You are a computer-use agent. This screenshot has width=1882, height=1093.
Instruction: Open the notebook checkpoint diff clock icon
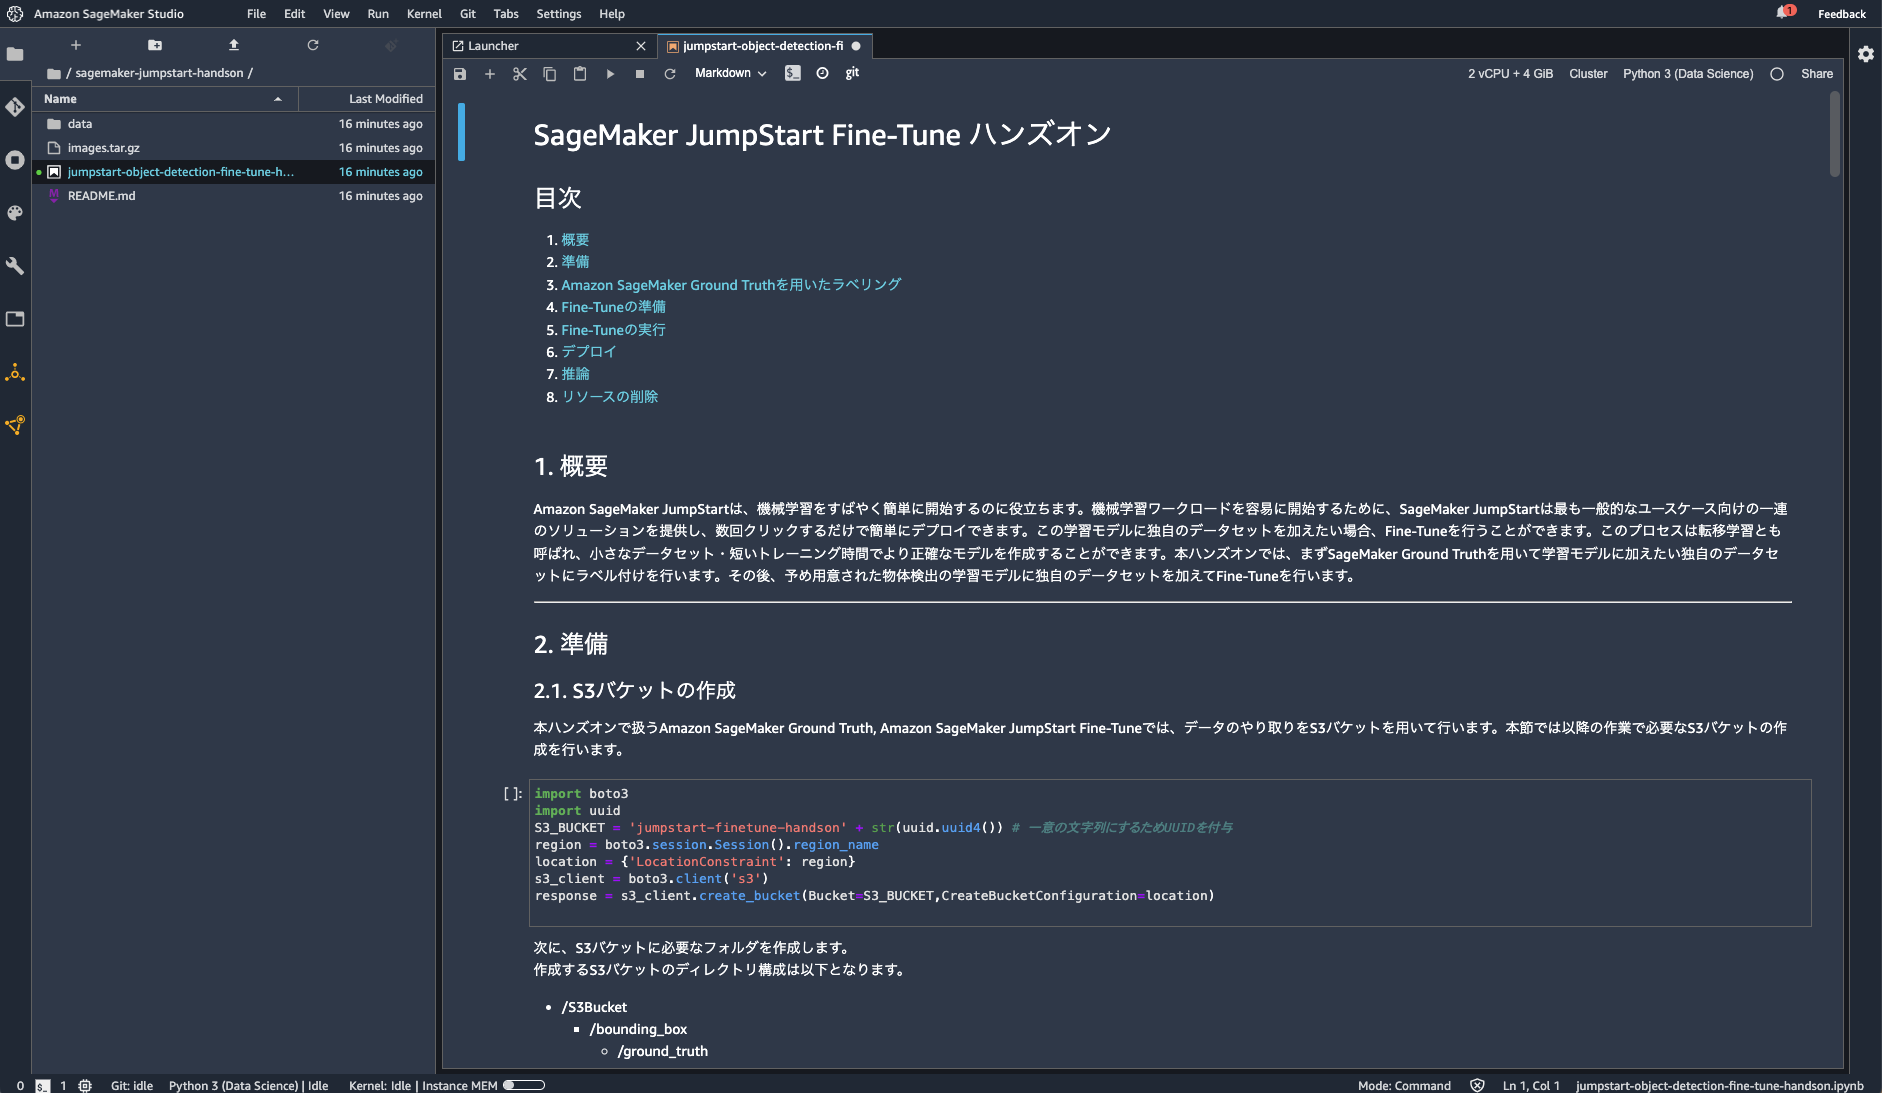click(822, 73)
